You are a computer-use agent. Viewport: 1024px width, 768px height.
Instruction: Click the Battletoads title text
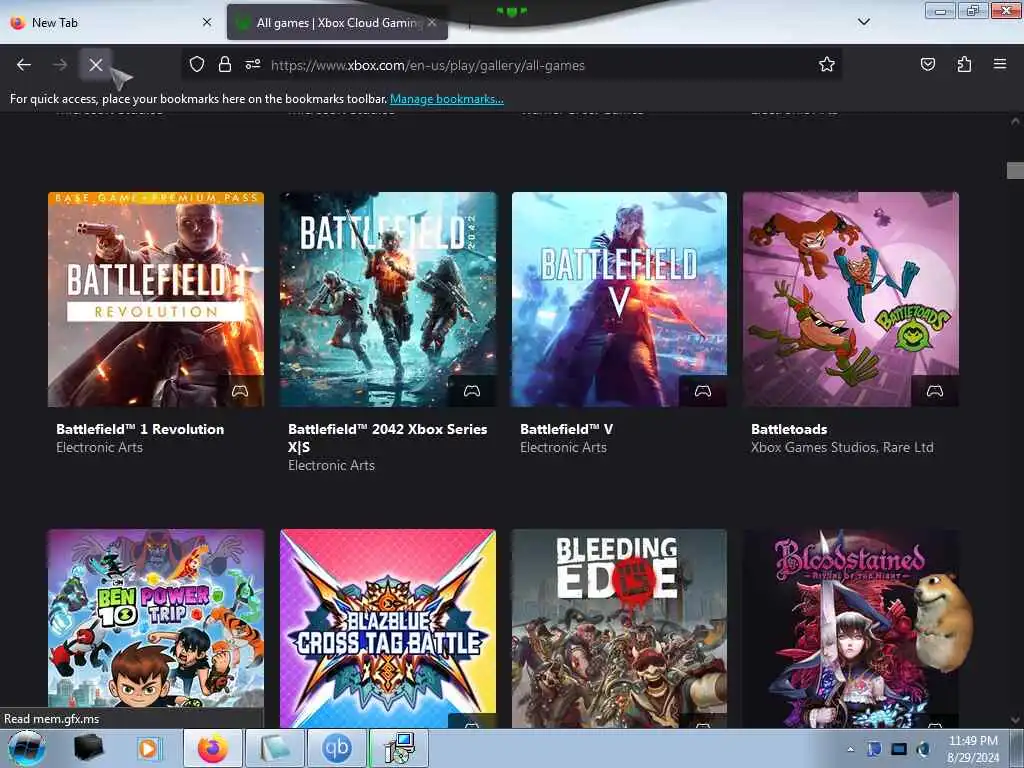point(789,429)
